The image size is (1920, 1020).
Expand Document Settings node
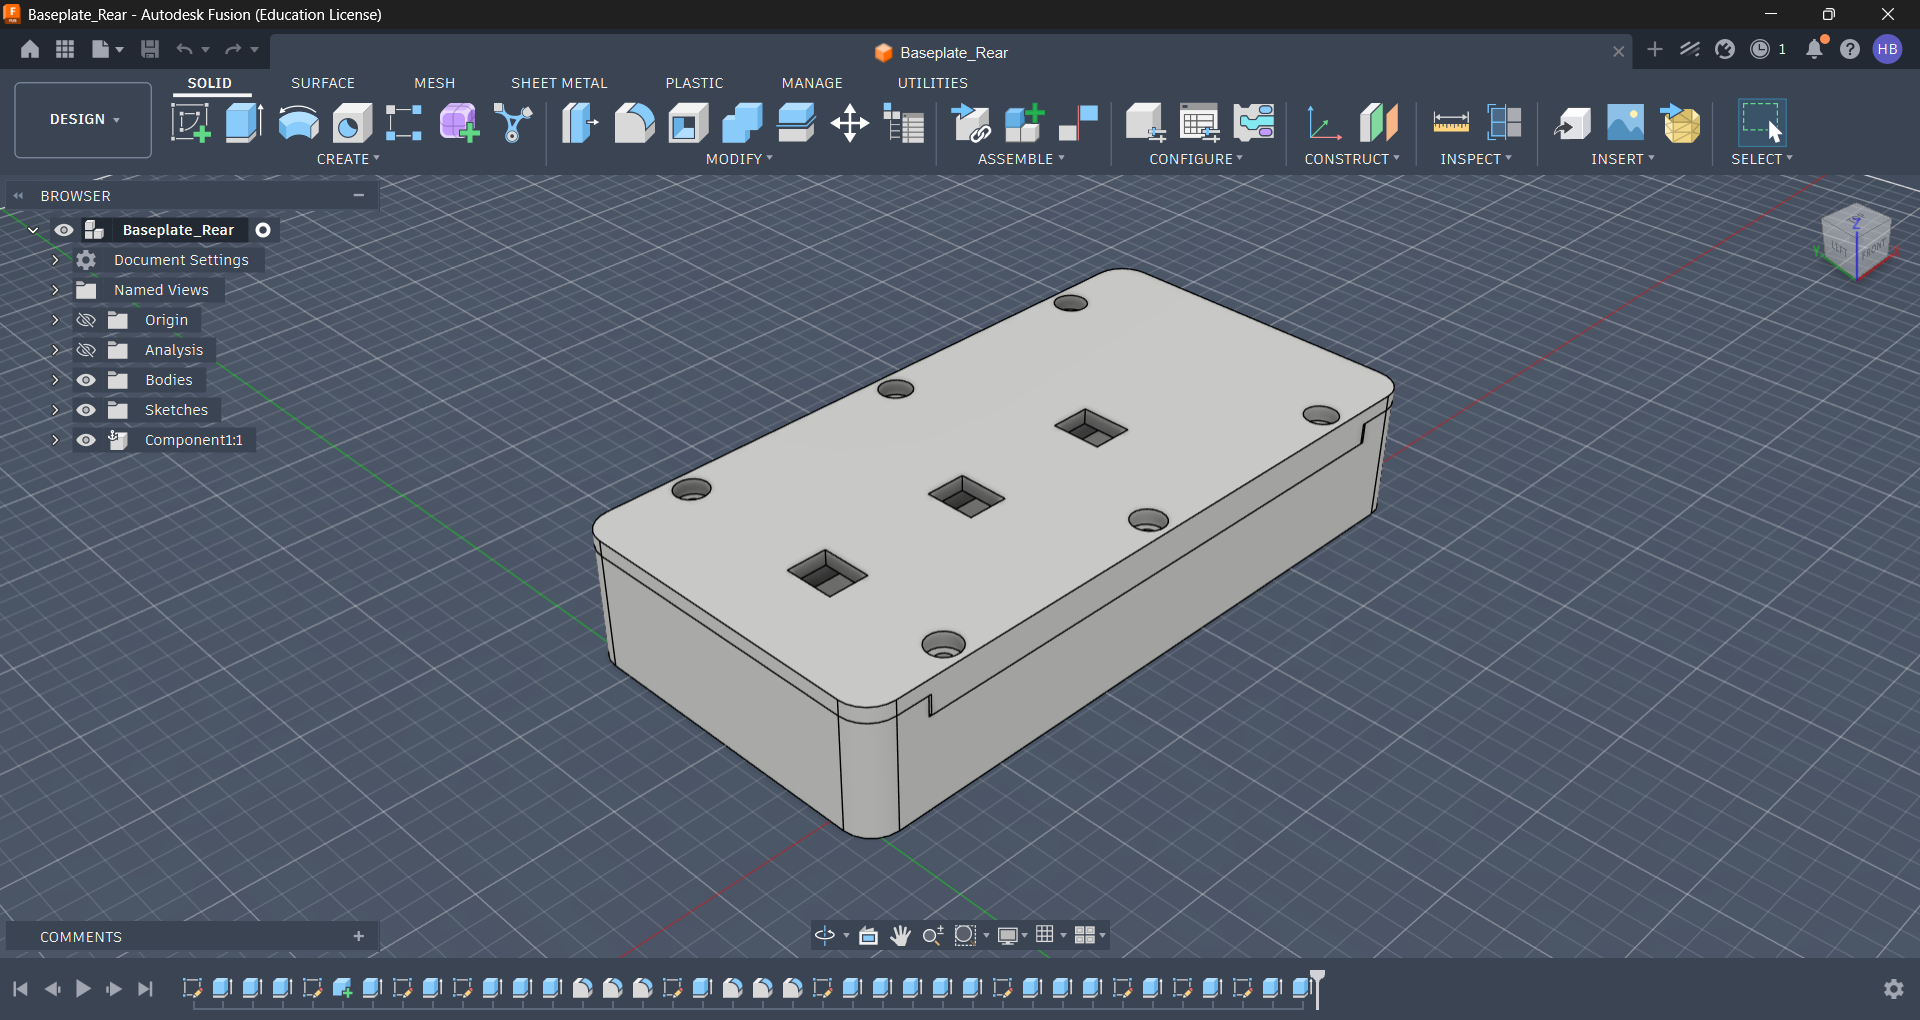click(x=55, y=260)
